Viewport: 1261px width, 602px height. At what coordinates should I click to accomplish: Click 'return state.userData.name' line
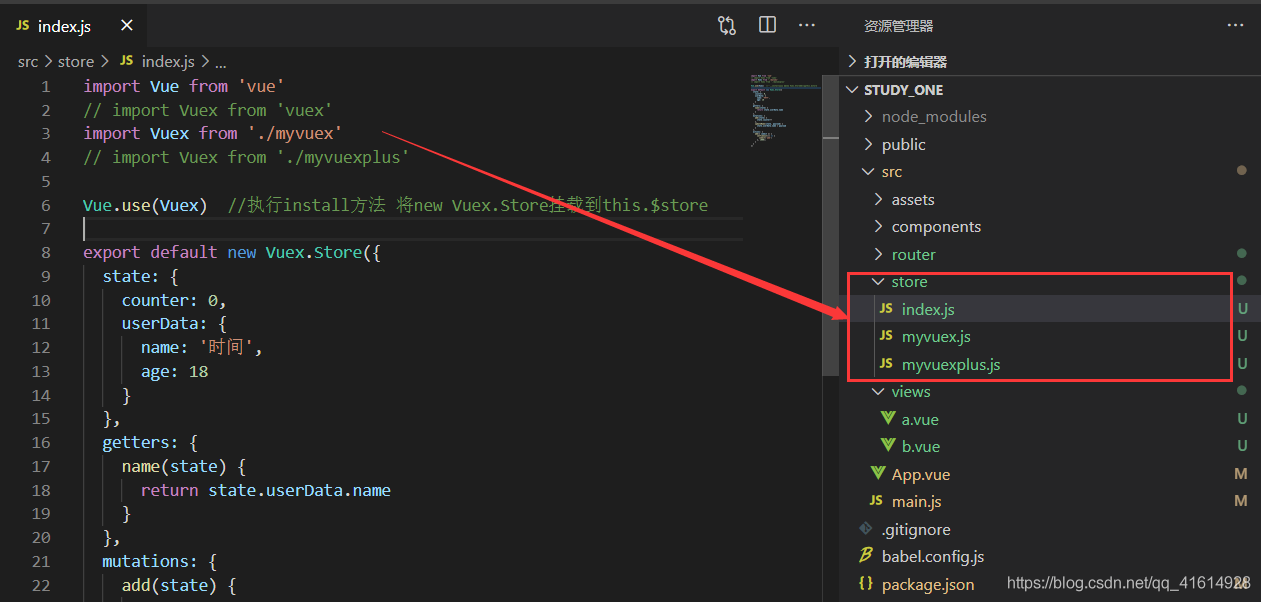click(x=266, y=490)
